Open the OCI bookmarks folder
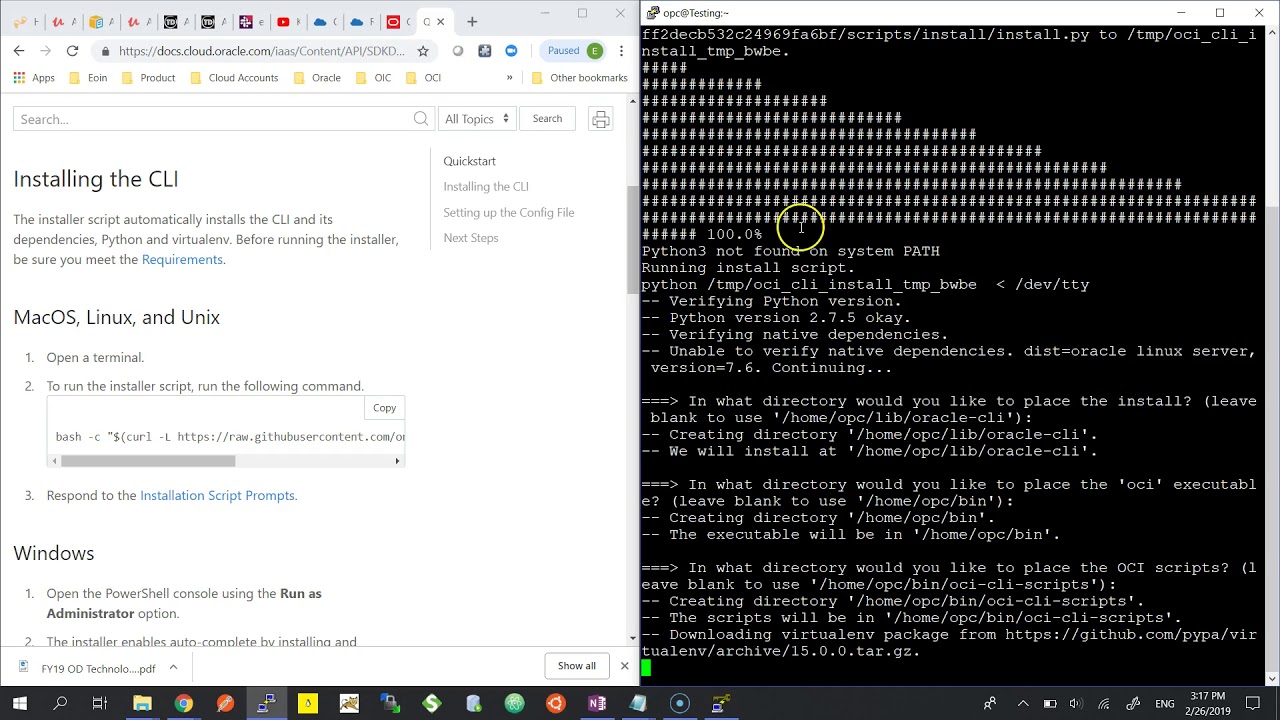 click(423, 77)
